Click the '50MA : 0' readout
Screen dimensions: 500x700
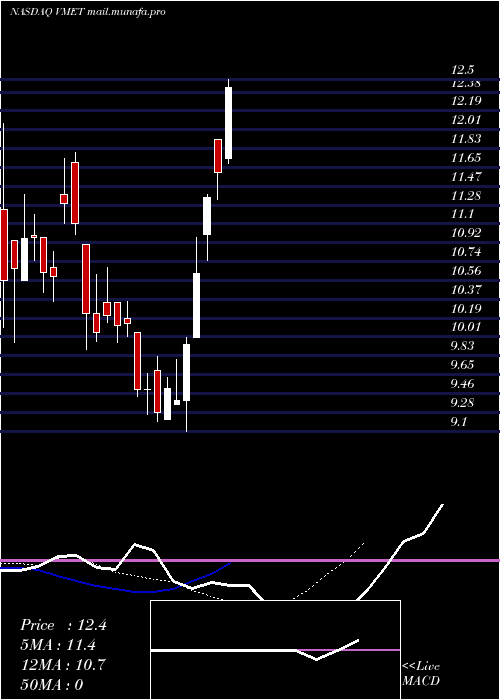click(x=52, y=685)
